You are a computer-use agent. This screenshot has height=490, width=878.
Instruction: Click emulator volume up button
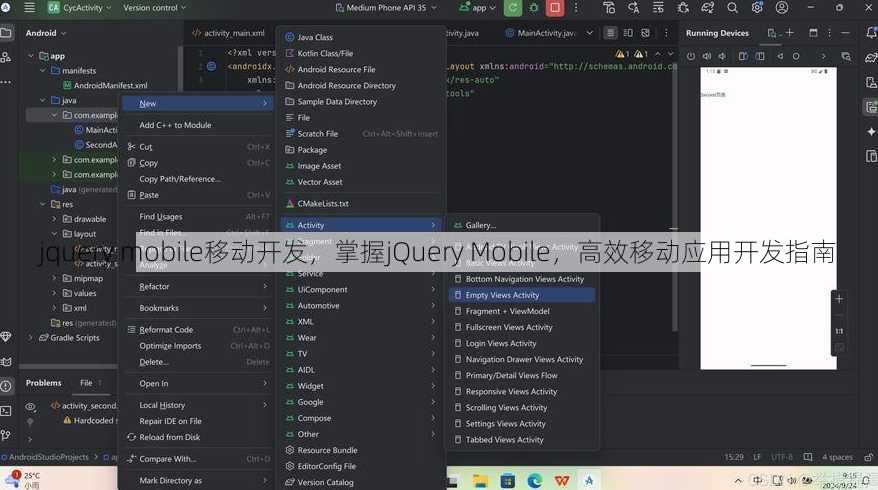click(707, 56)
